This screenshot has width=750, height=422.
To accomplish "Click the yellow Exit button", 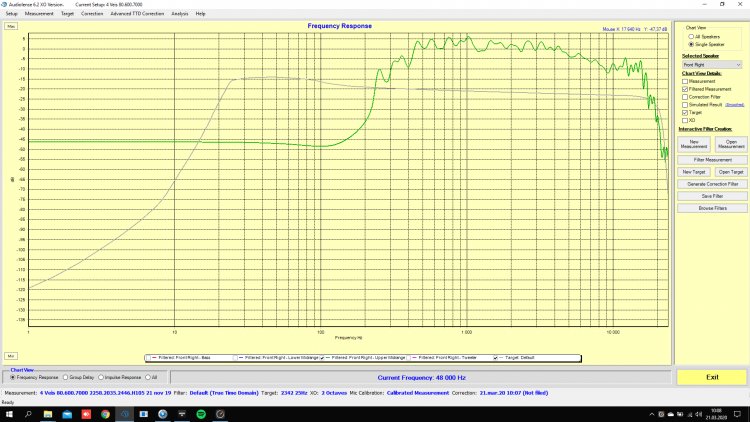I will coord(712,377).
